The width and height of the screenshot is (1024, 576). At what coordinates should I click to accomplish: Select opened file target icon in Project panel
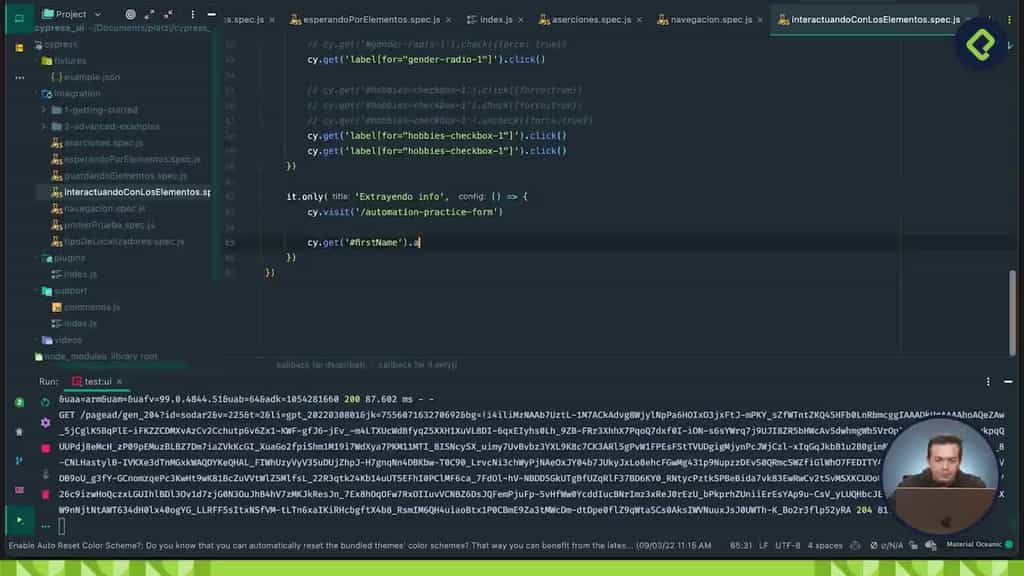130,14
